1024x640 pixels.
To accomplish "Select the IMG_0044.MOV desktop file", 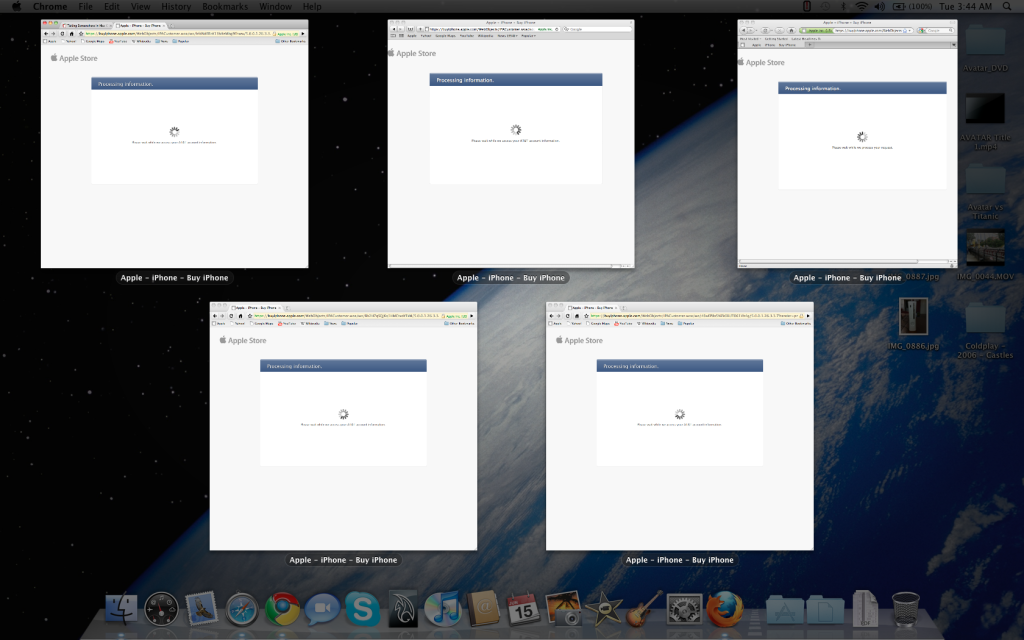I will (x=985, y=255).
